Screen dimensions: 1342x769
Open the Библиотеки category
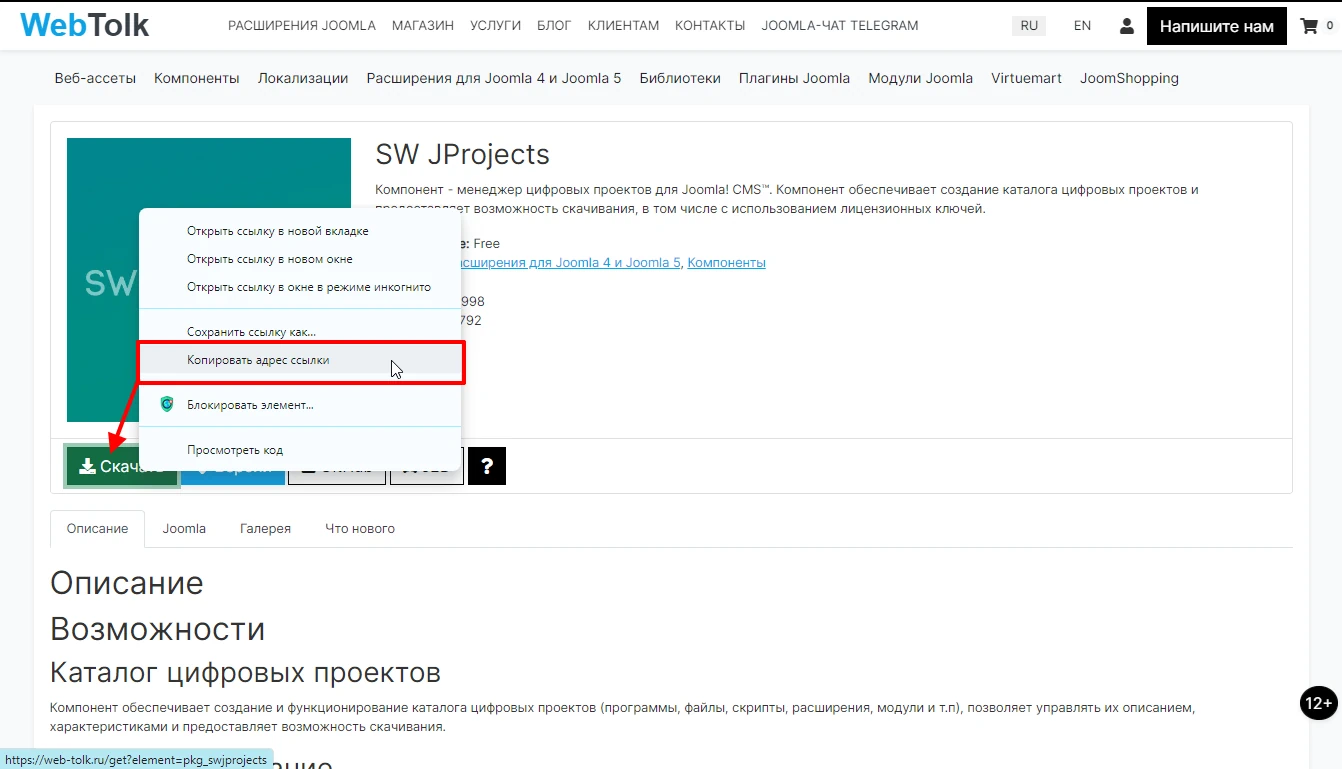(680, 78)
